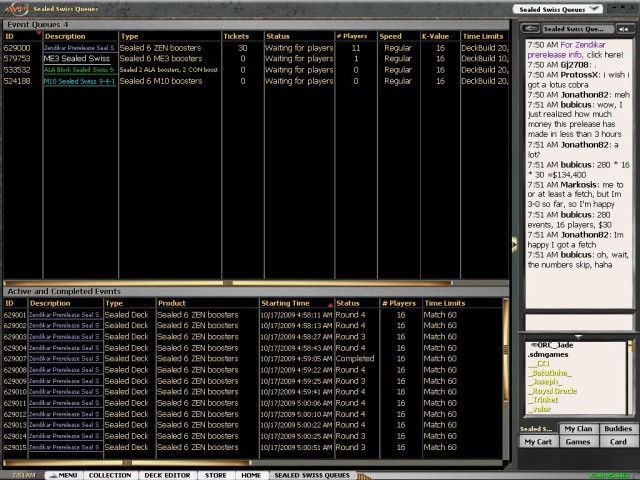This screenshot has width=640, height=480.
Task: Click into the chat message input box
Action: (x=578, y=322)
